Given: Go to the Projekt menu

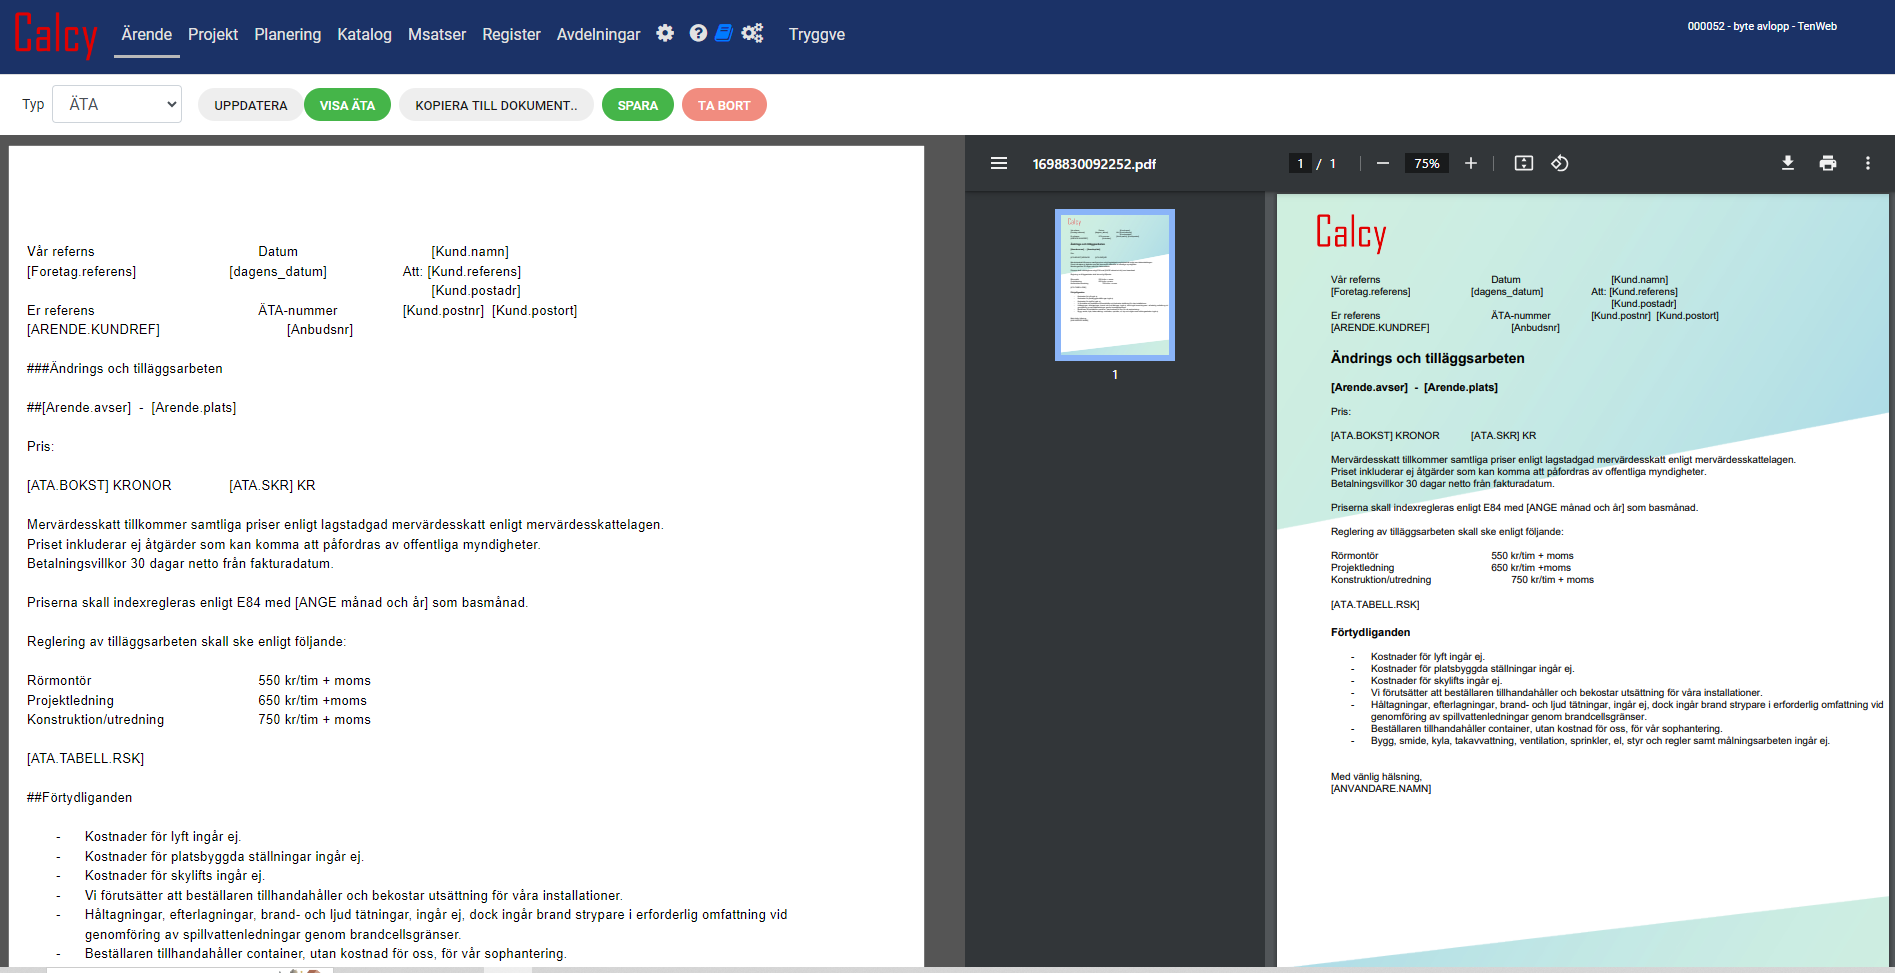Looking at the screenshot, I should tap(212, 34).
